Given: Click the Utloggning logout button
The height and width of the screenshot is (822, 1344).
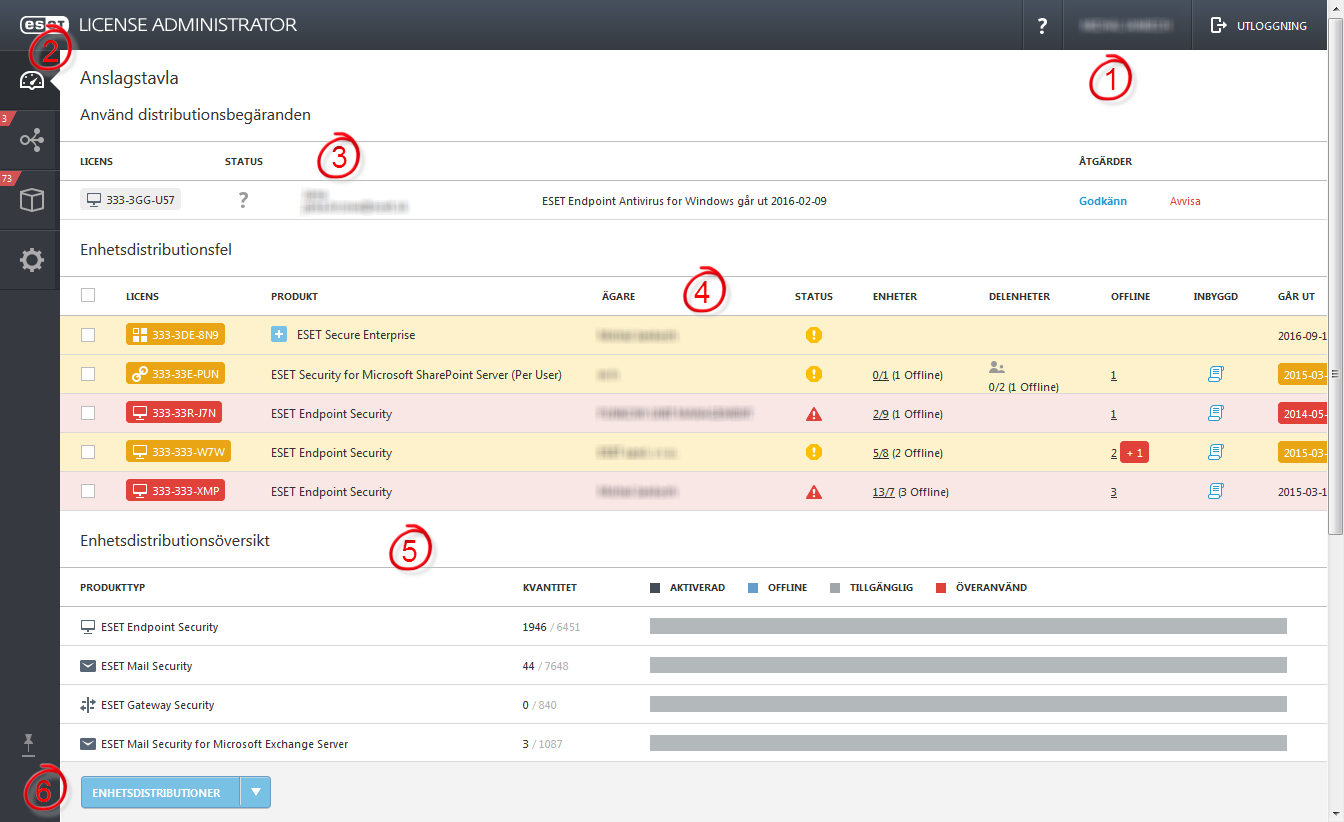Looking at the screenshot, I should point(1259,26).
